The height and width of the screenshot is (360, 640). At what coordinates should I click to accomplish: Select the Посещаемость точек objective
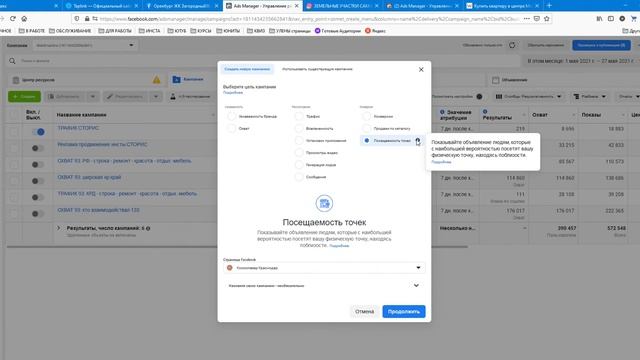tap(367, 140)
